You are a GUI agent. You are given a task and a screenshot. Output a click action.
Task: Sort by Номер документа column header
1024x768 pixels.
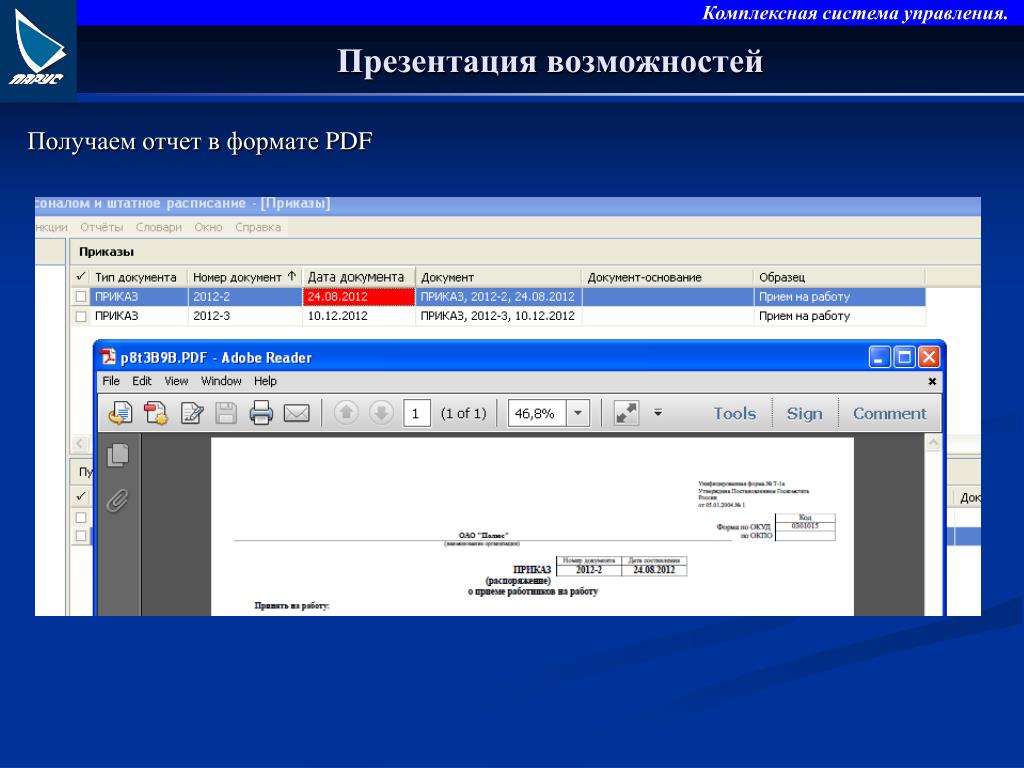[x=244, y=277]
